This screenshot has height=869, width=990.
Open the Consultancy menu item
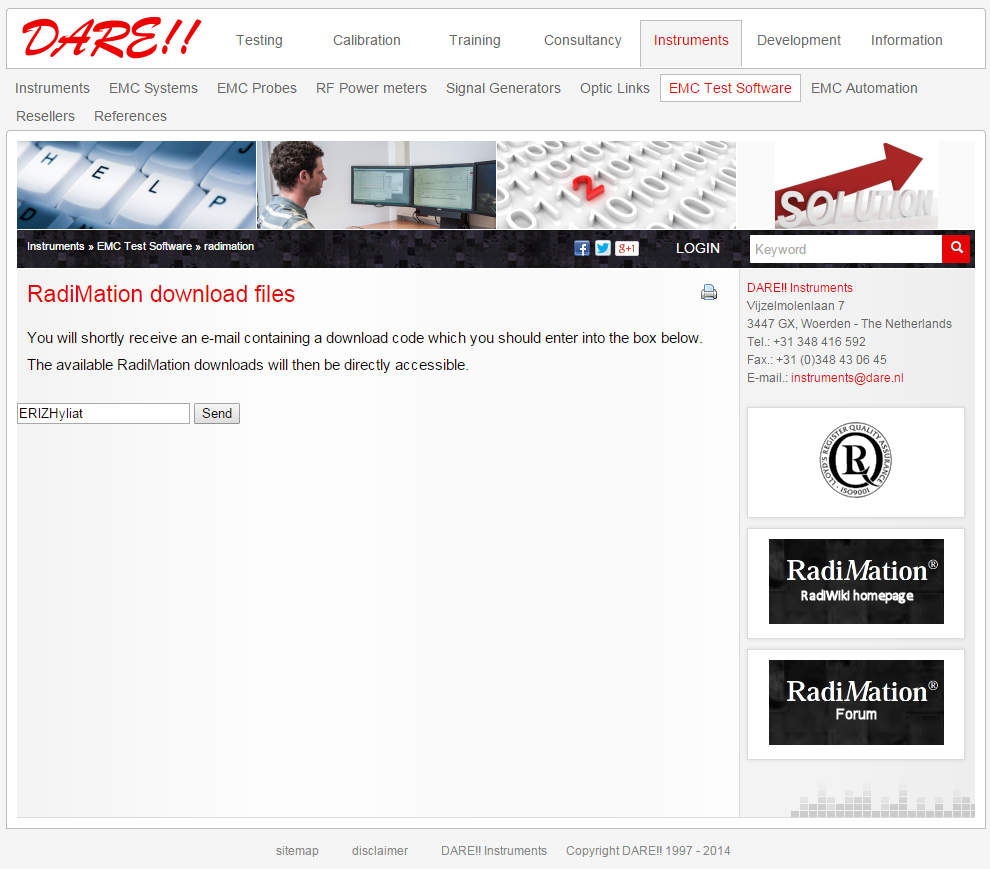coord(582,40)
